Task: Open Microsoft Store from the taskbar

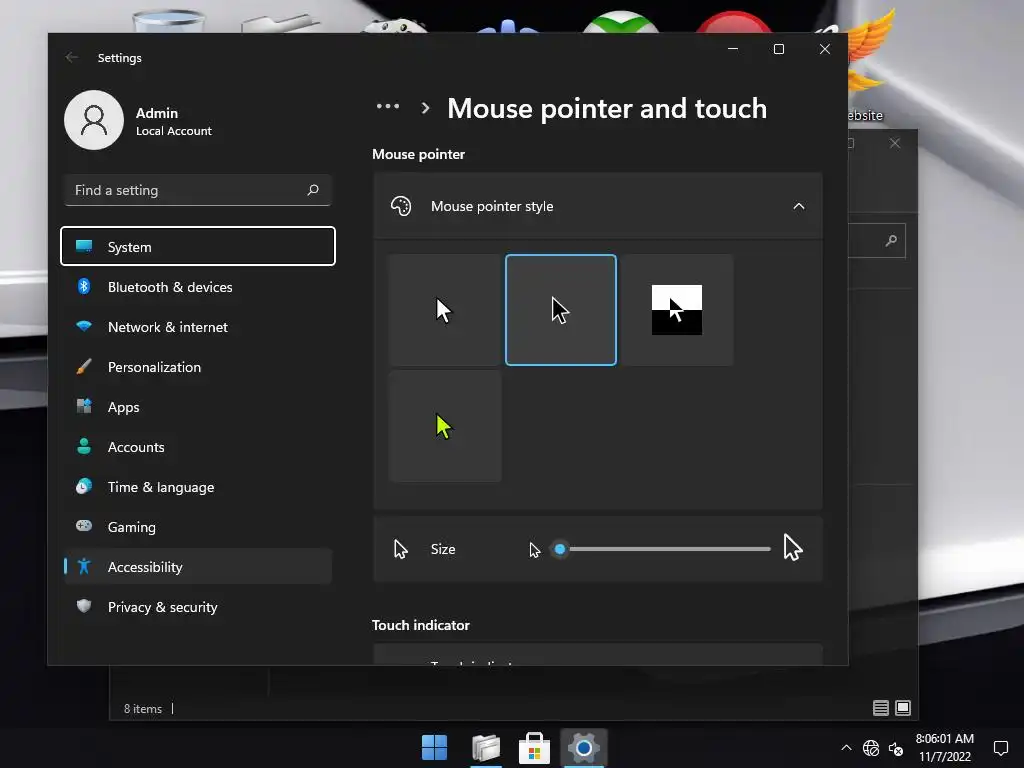Action: [x=534, y=748]
